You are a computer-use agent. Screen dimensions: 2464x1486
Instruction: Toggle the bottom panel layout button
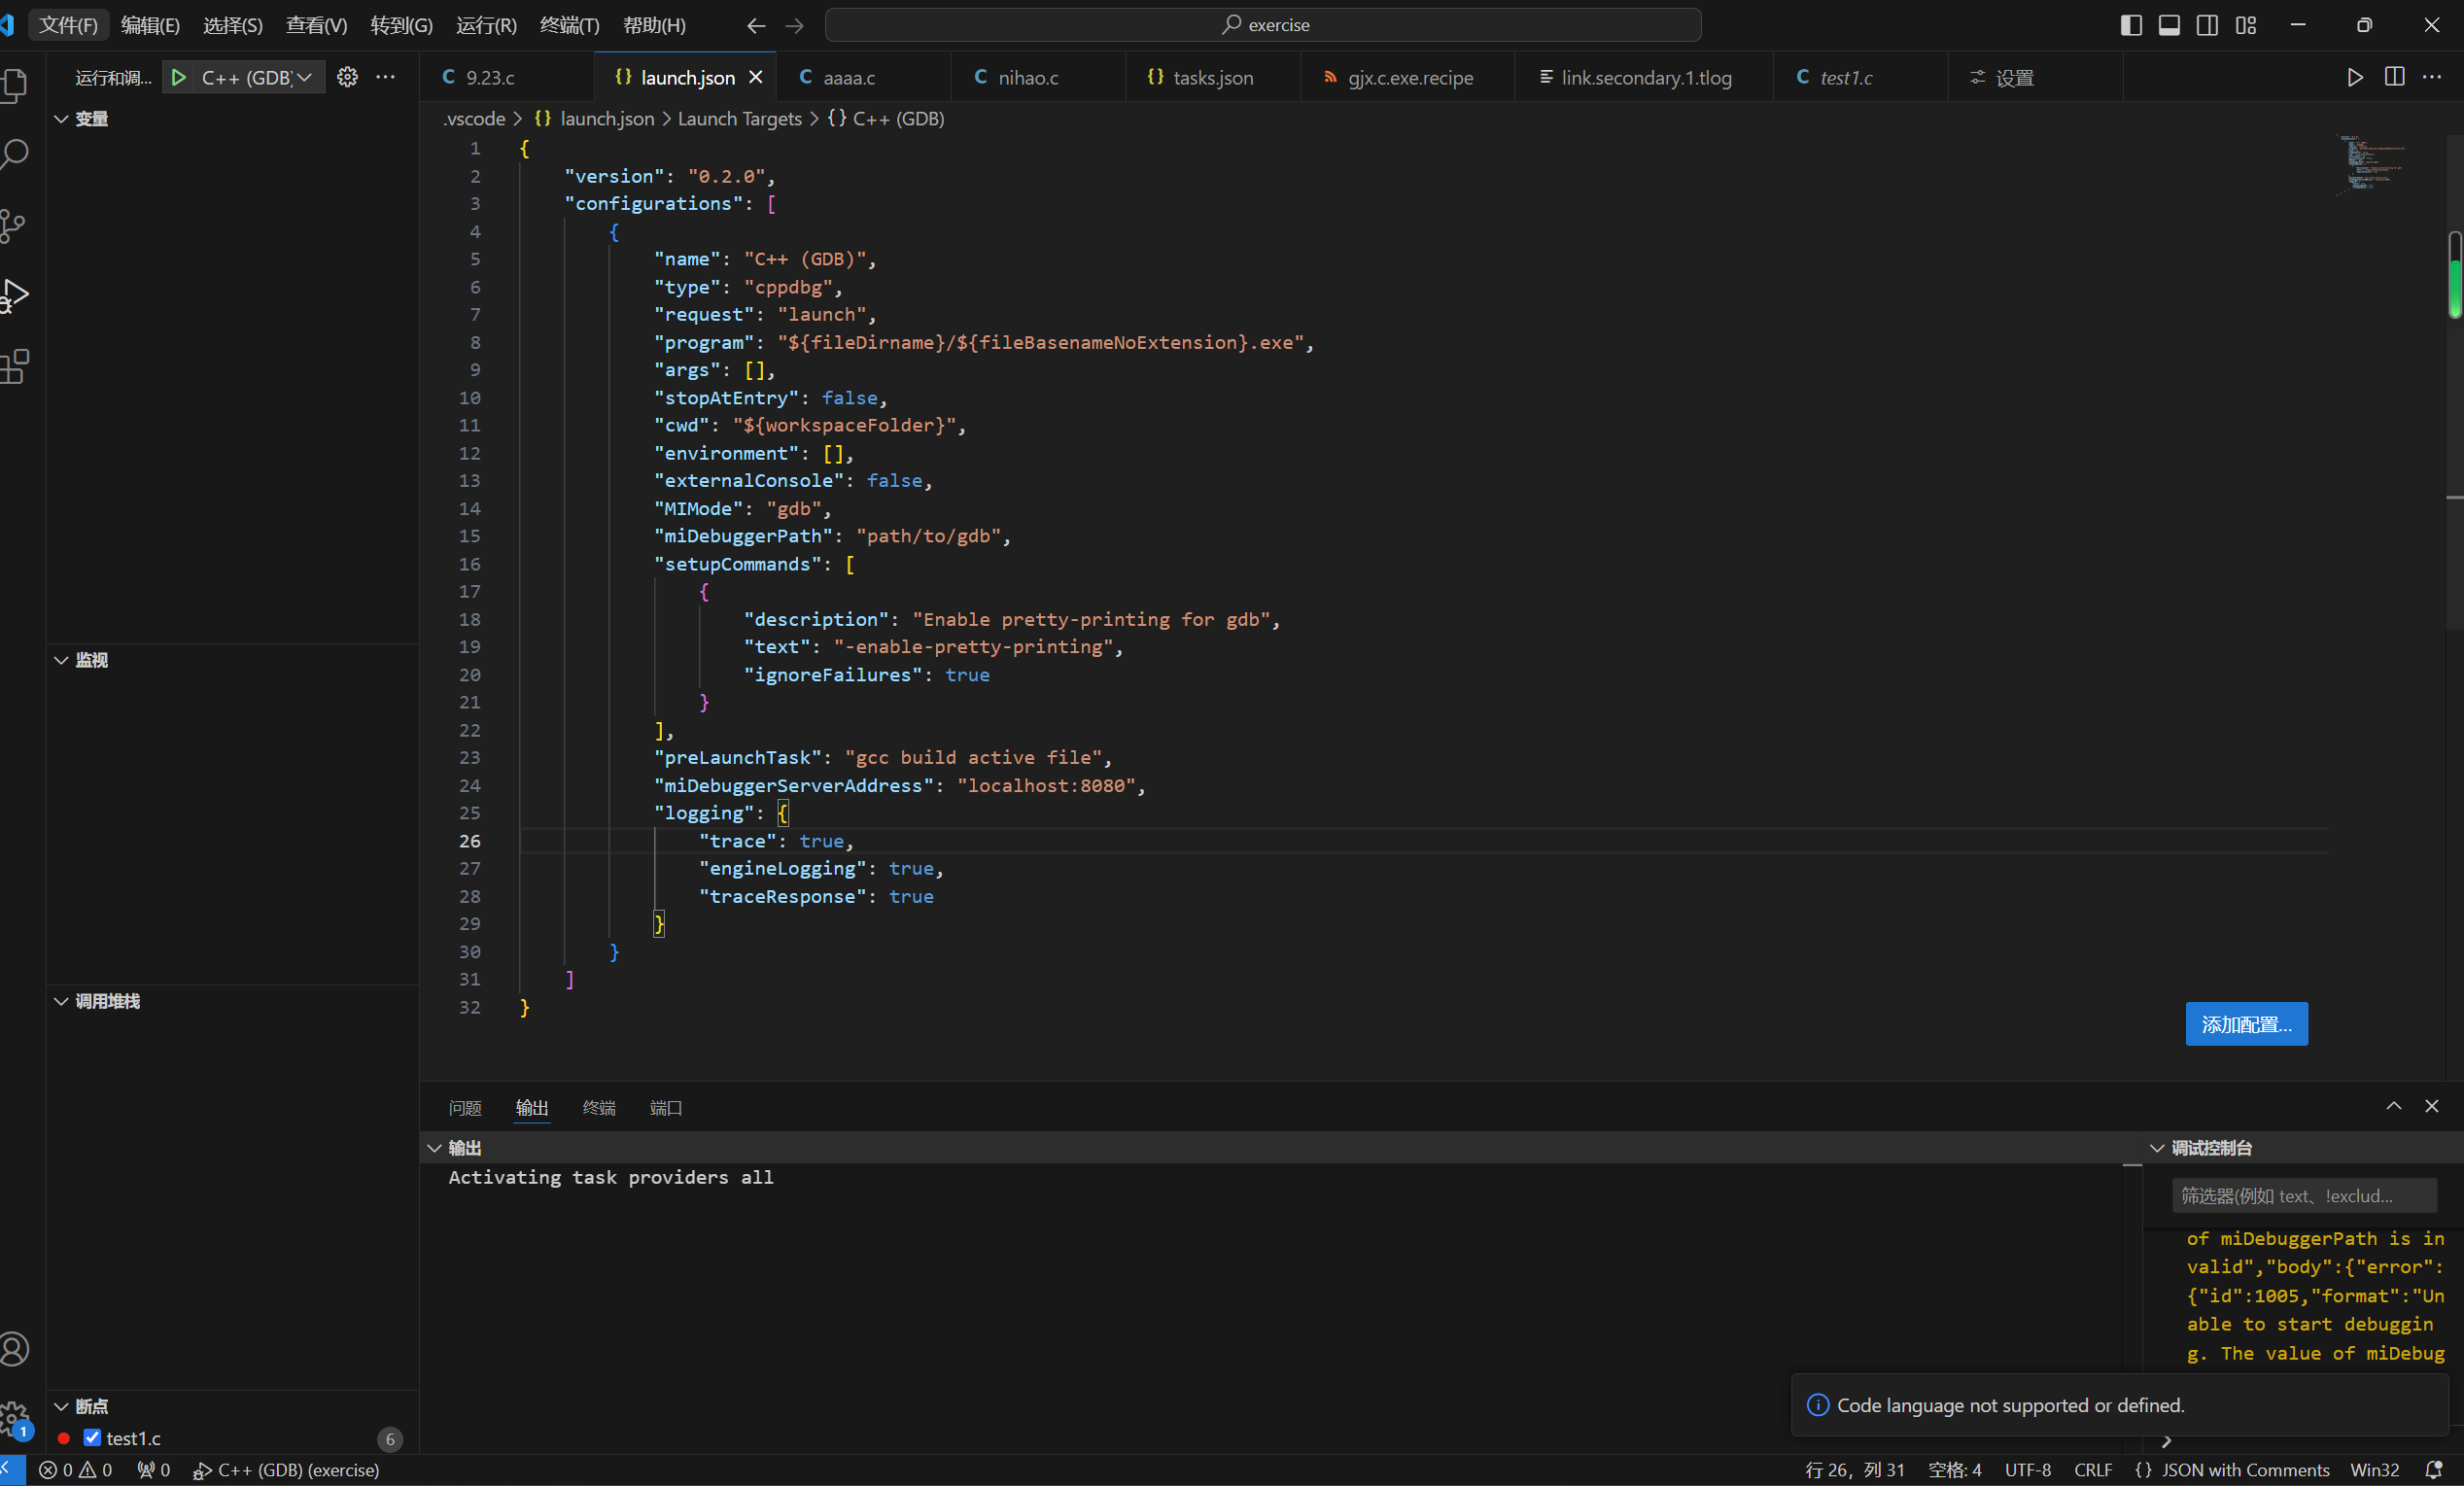(2168, 25)
